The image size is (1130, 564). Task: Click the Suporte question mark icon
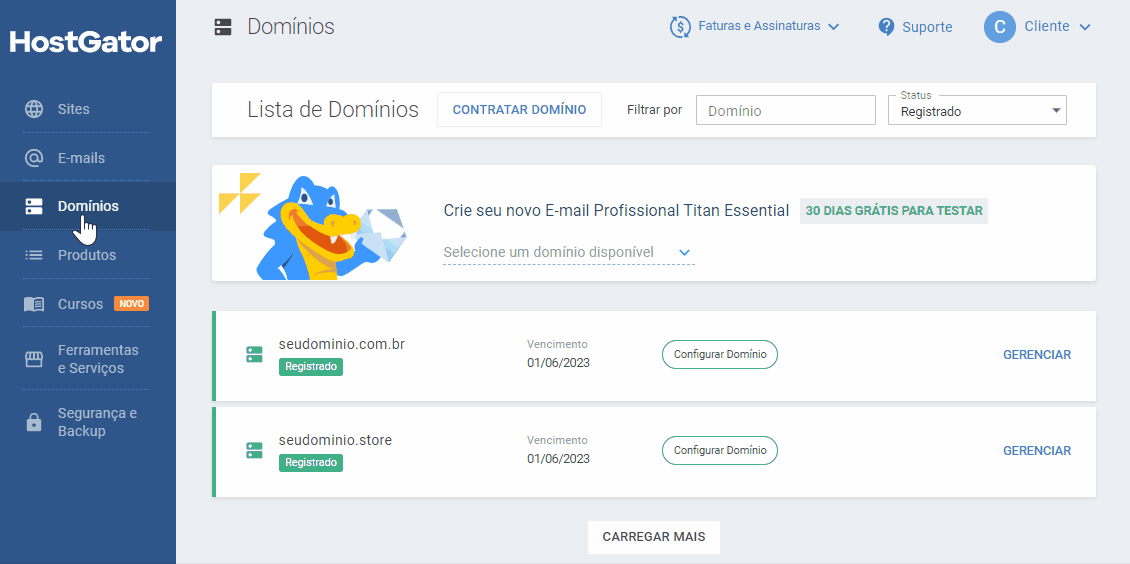pyautogui.click(x=886, y=27)
